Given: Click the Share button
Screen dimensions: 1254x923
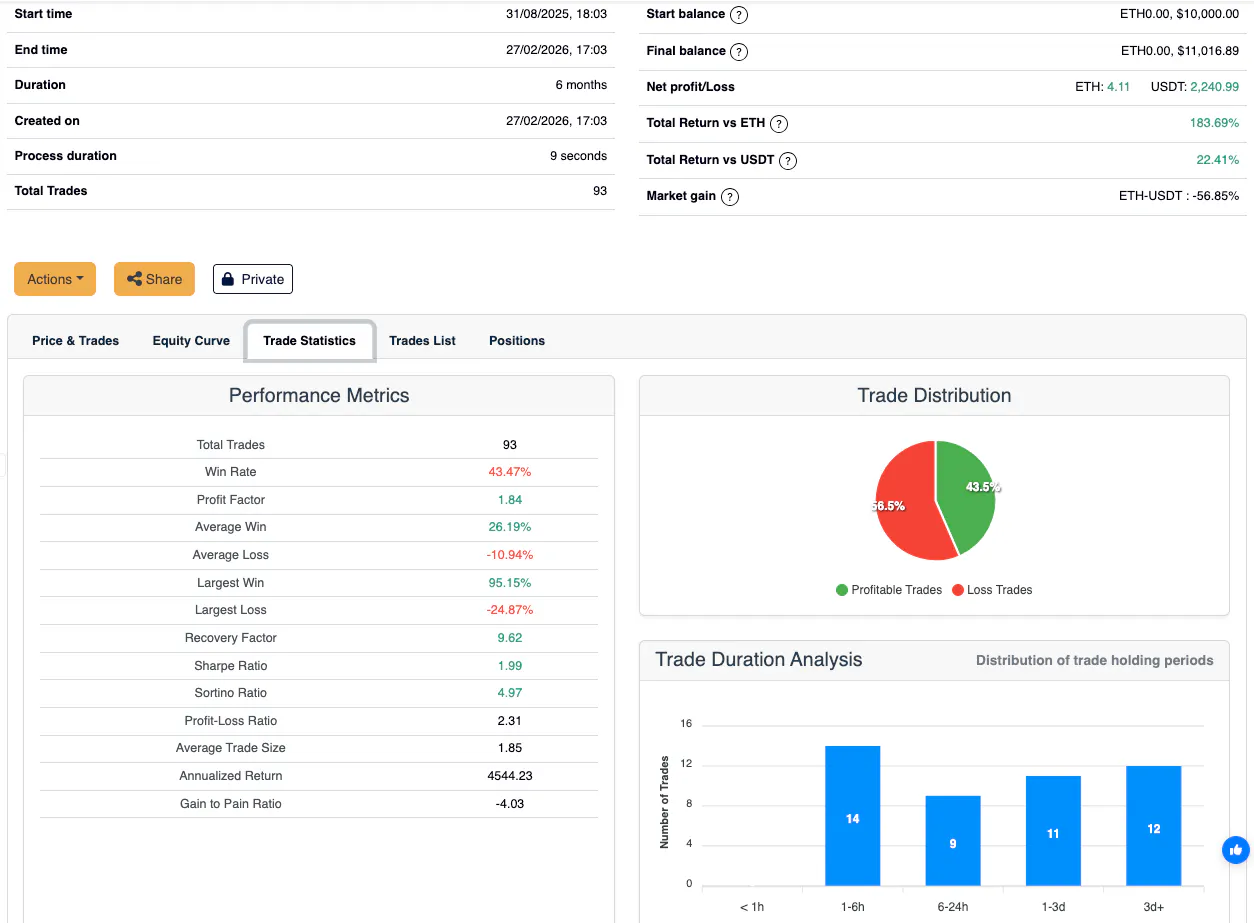Looking at the screenshot, I should point(154,279).
